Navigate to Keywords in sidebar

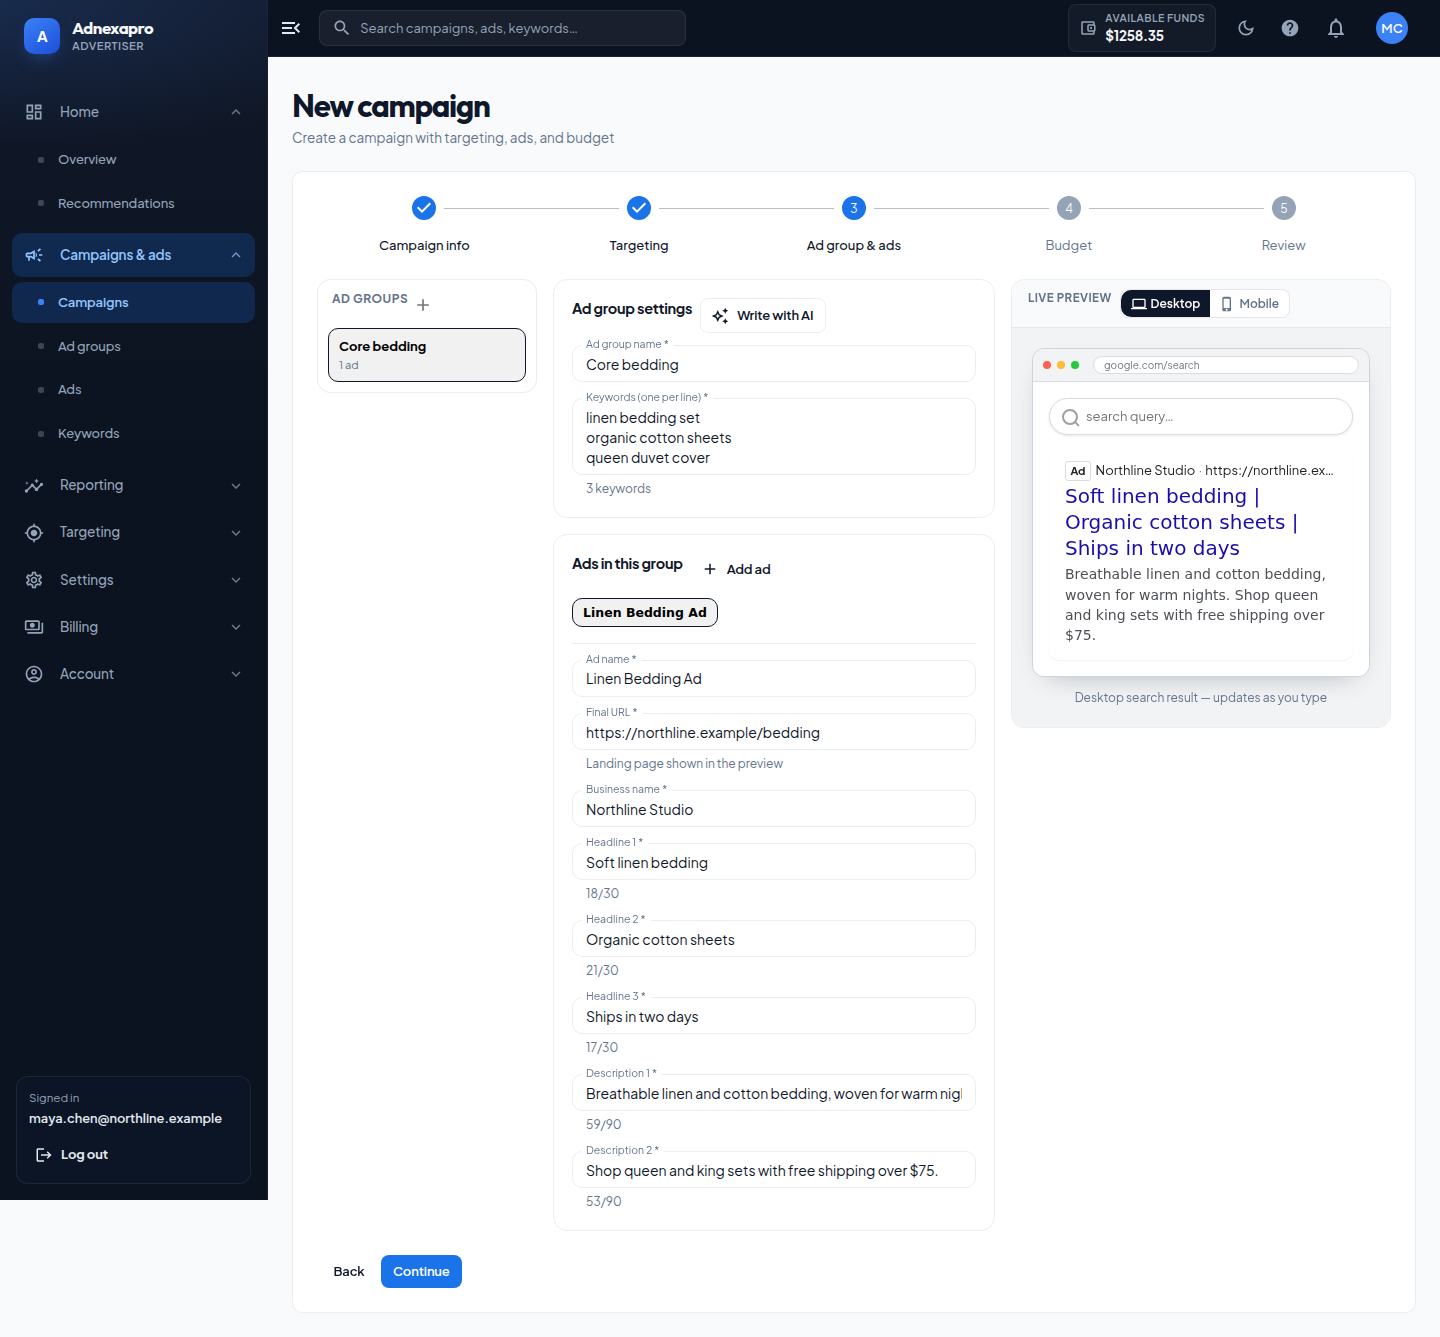pyautogui.click(x=133, y=433)
